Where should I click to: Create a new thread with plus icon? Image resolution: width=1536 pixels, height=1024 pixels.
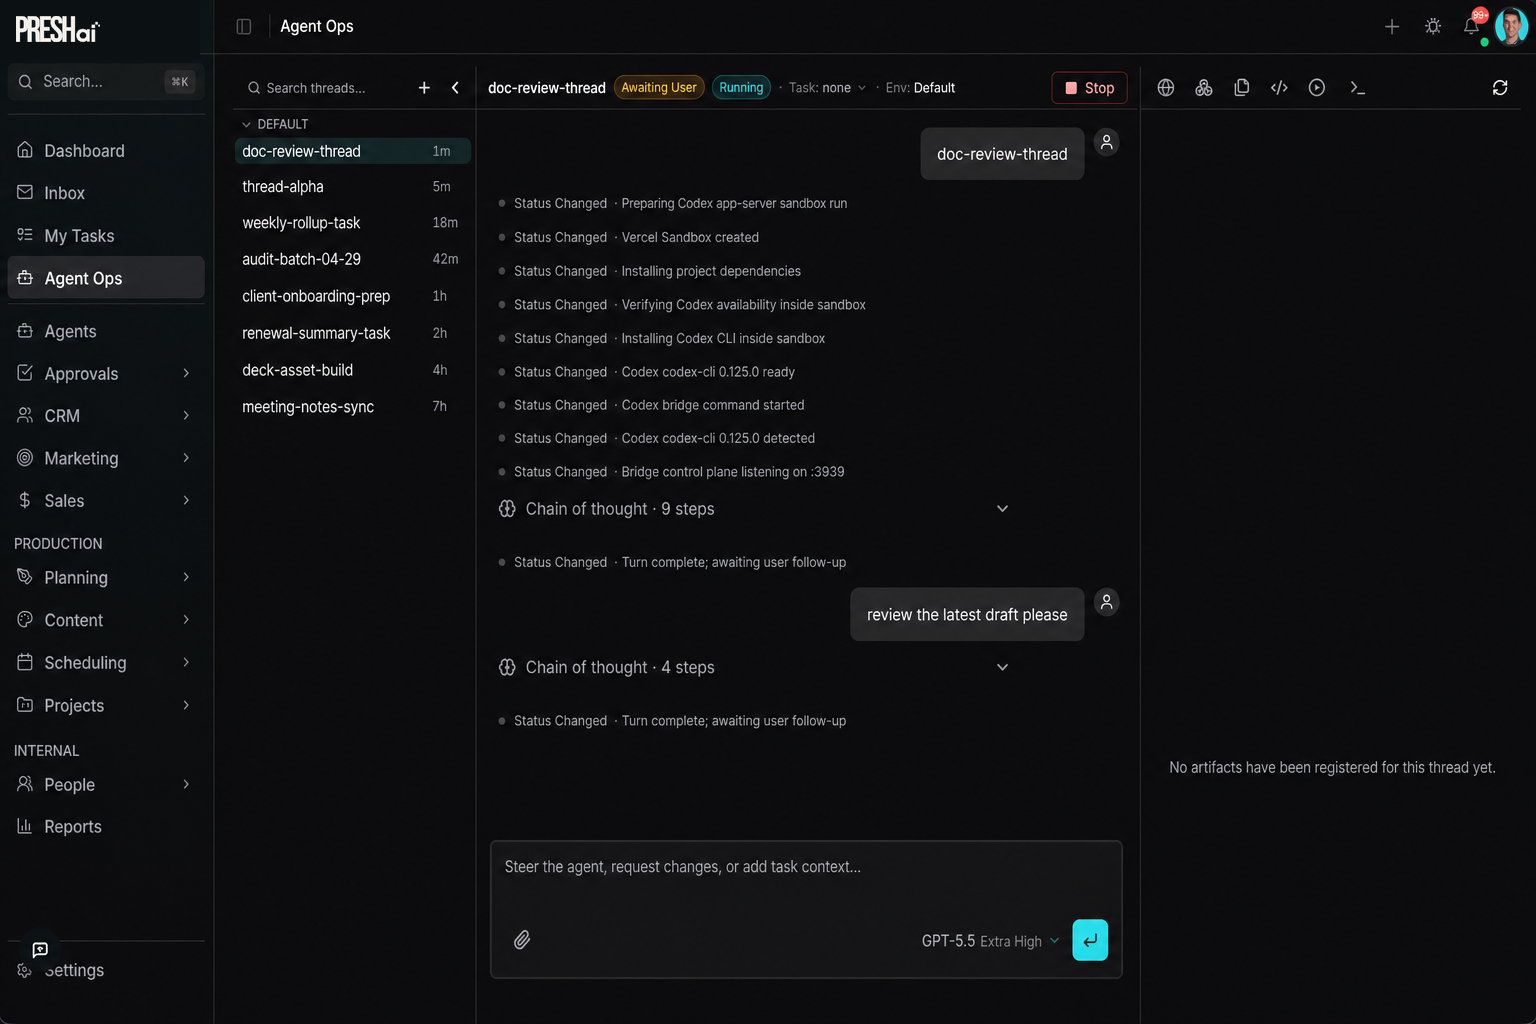pos(424,88)
